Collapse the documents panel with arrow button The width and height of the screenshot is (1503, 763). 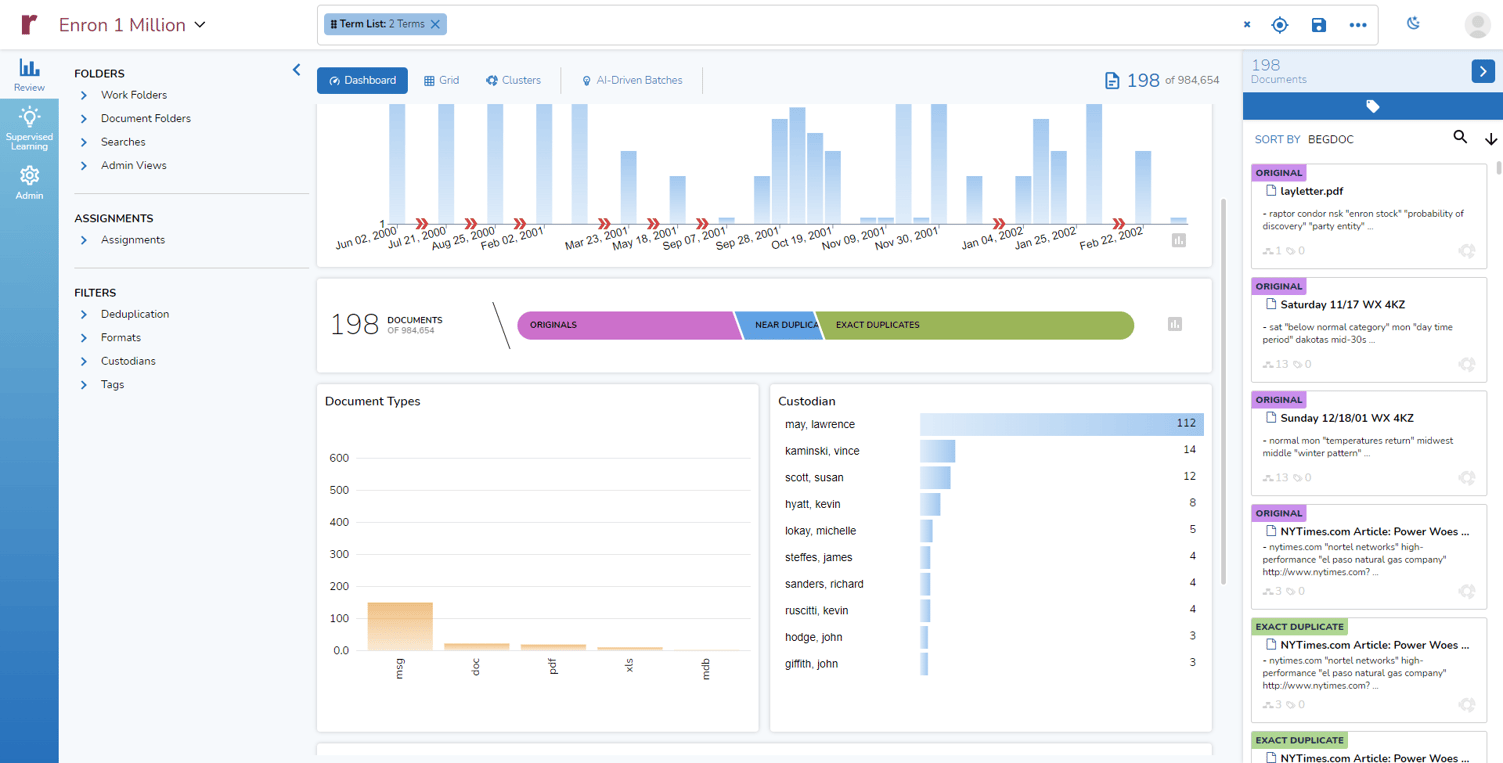(x=1483, y=71)
